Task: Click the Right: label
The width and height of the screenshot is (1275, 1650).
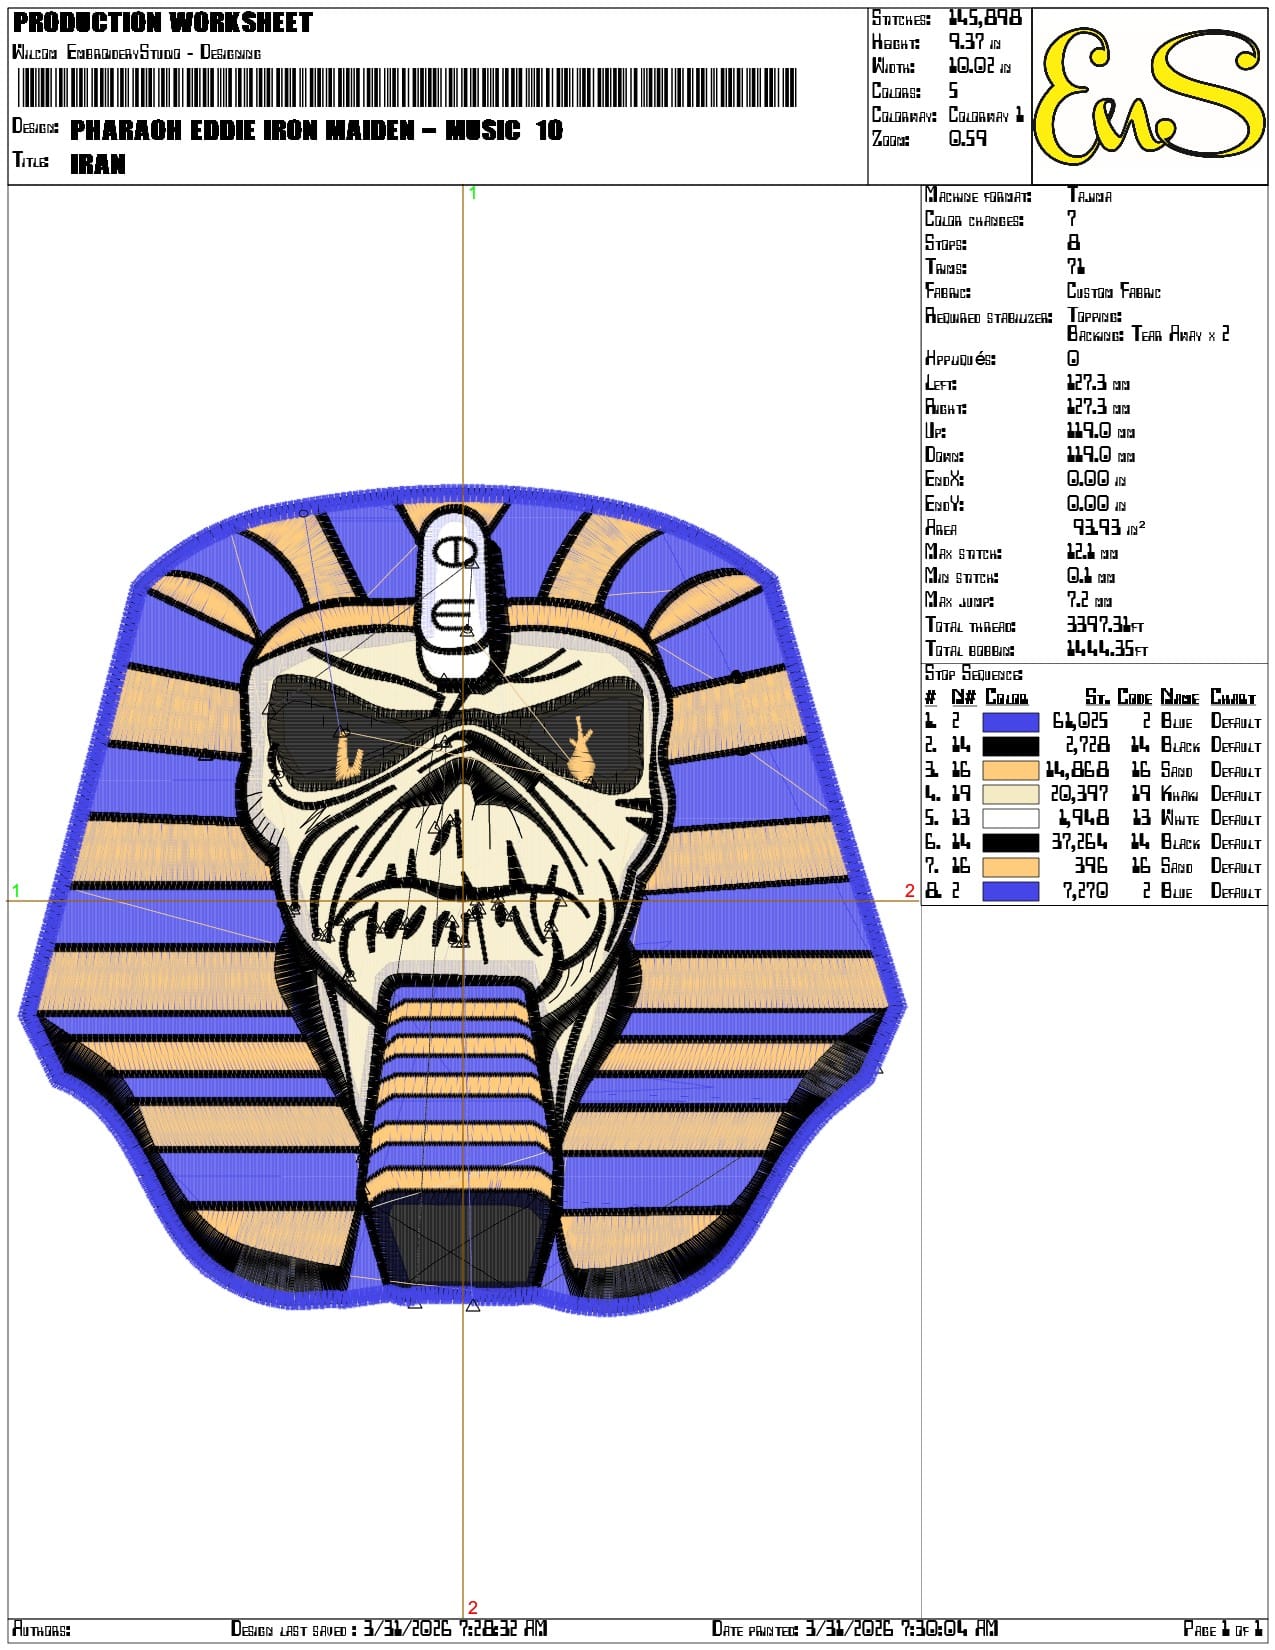Action: 945,408
